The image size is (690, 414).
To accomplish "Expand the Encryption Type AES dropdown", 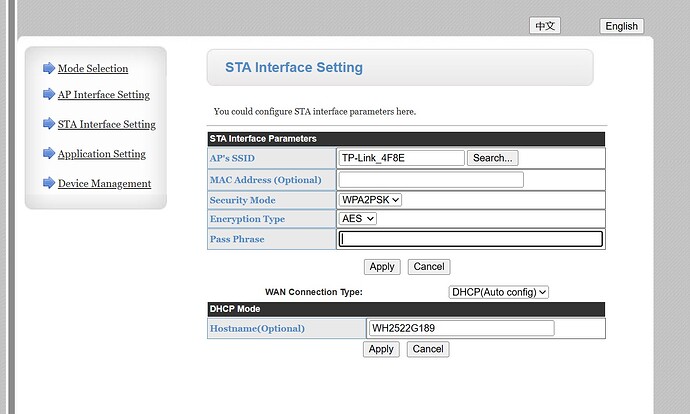I will (x=358, y=219).
